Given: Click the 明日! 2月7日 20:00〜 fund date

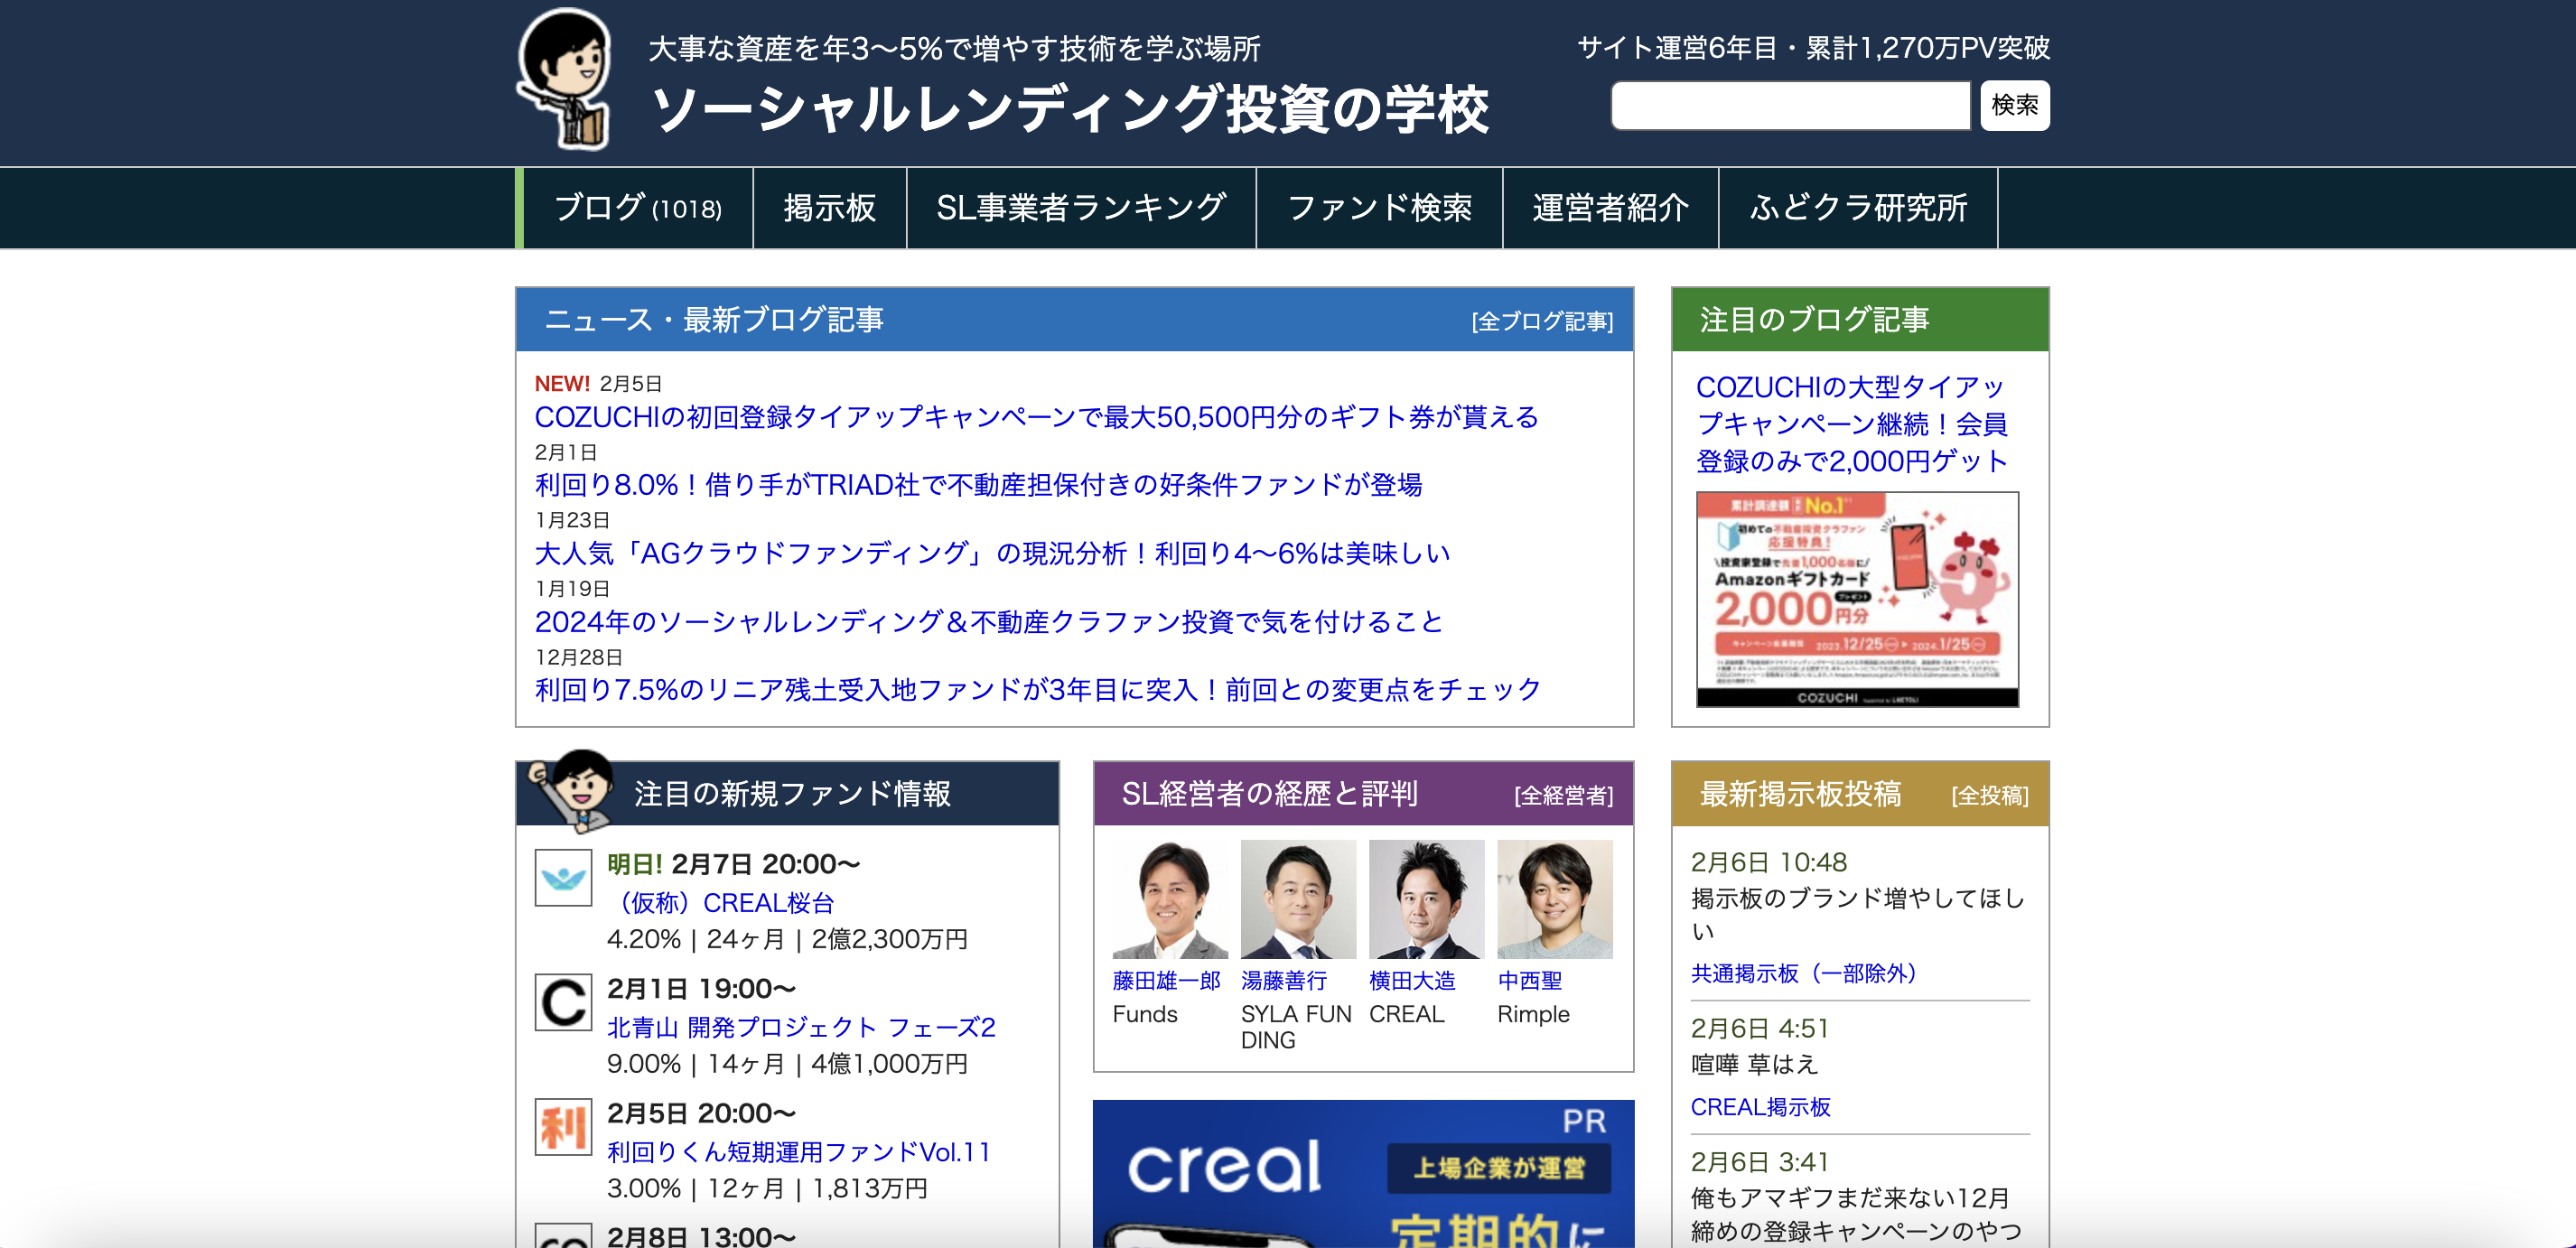Looking at the screenshot, I should [733, 864].
